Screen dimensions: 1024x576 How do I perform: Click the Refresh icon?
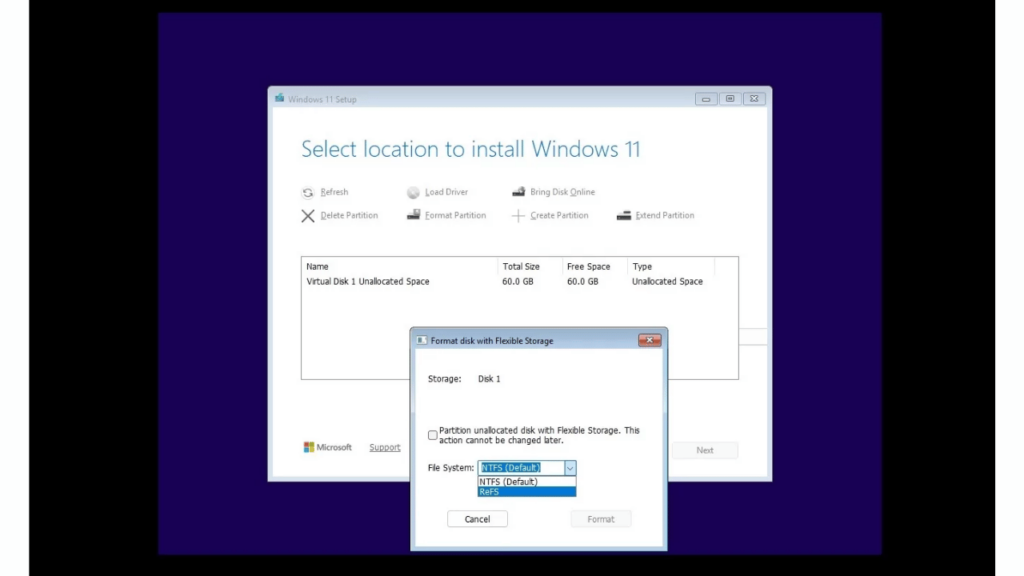(310, 192)
